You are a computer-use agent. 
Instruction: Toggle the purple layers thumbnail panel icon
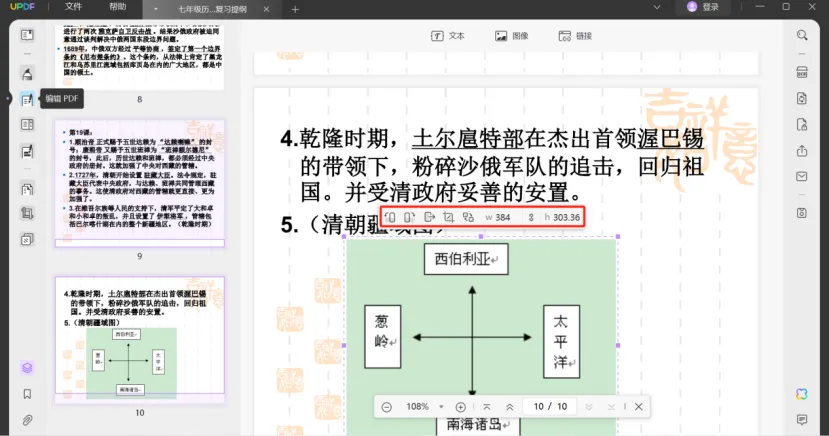click(27, 368)
